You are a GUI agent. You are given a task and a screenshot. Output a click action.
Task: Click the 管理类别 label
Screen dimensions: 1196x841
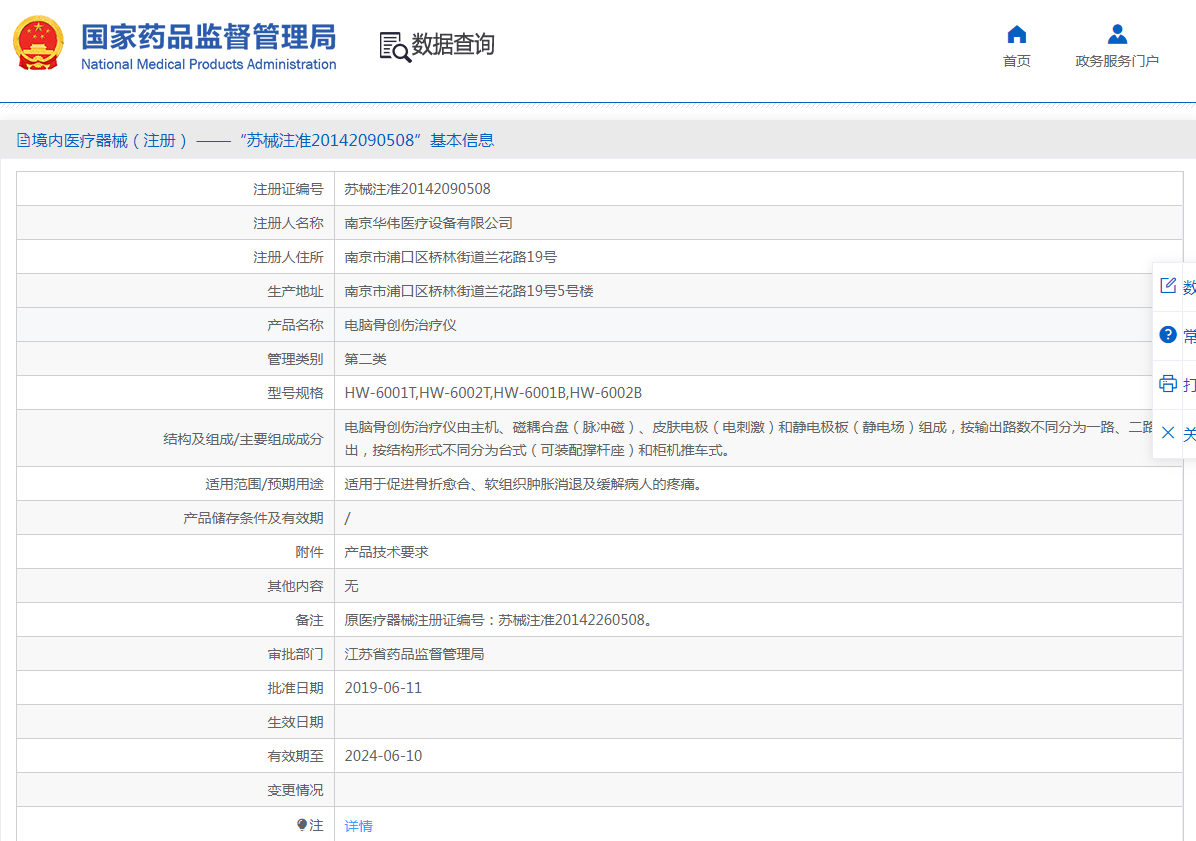[x=295, y=359]
